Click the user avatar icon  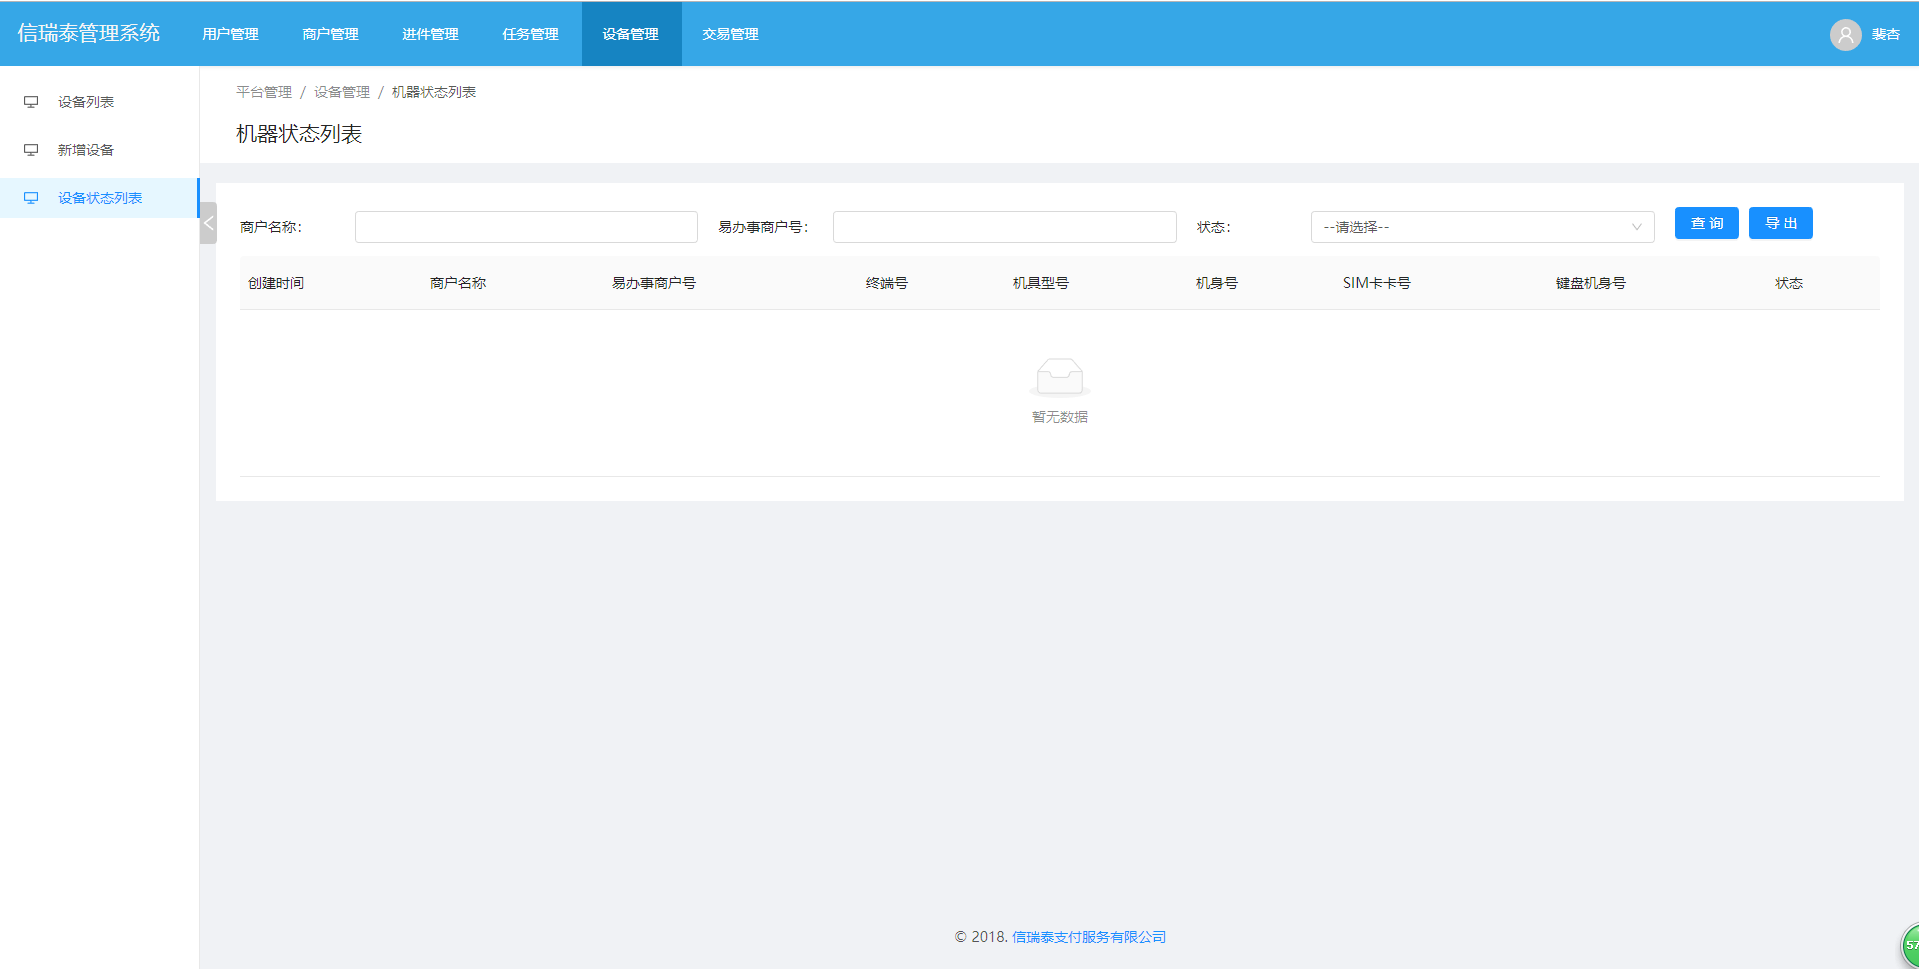1845,34
